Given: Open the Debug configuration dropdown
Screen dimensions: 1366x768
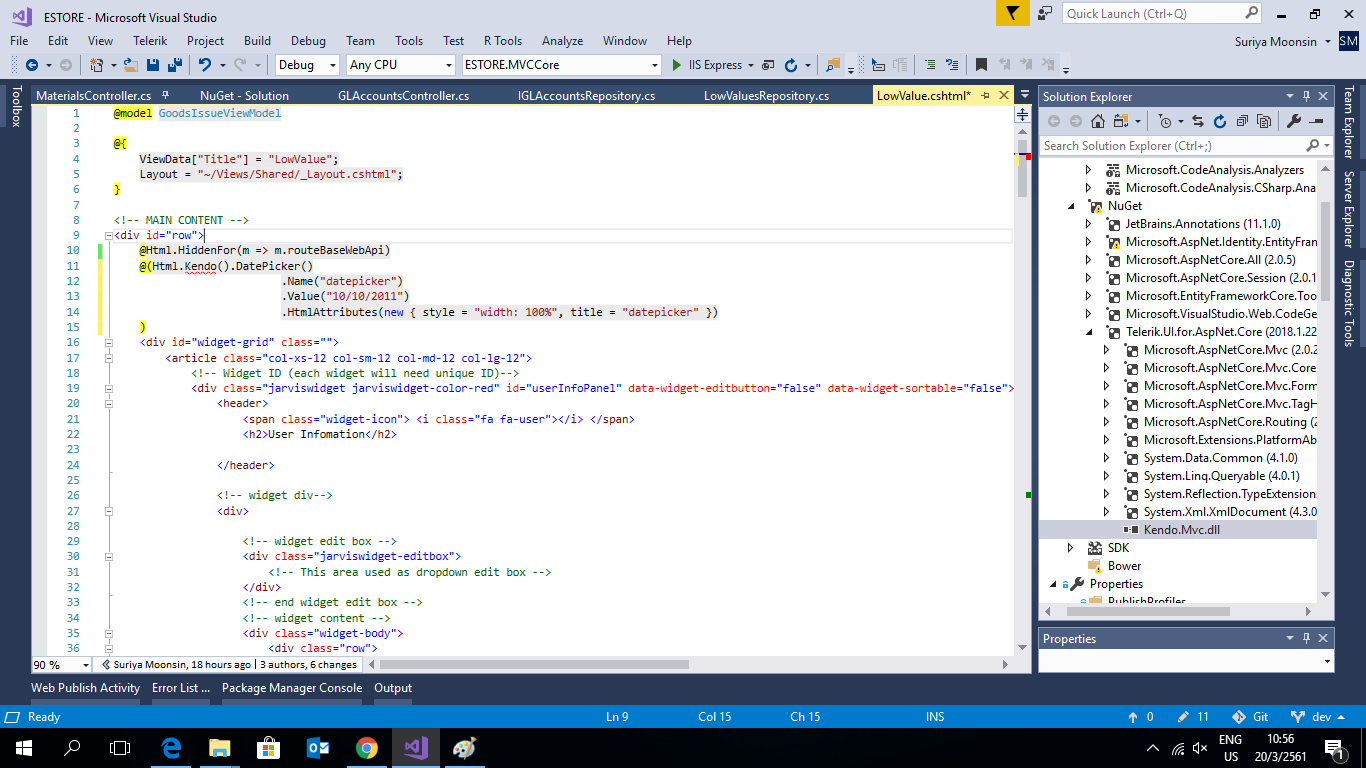Looking at the screenshot, I should pyautogui.click(x=309, y=65).
